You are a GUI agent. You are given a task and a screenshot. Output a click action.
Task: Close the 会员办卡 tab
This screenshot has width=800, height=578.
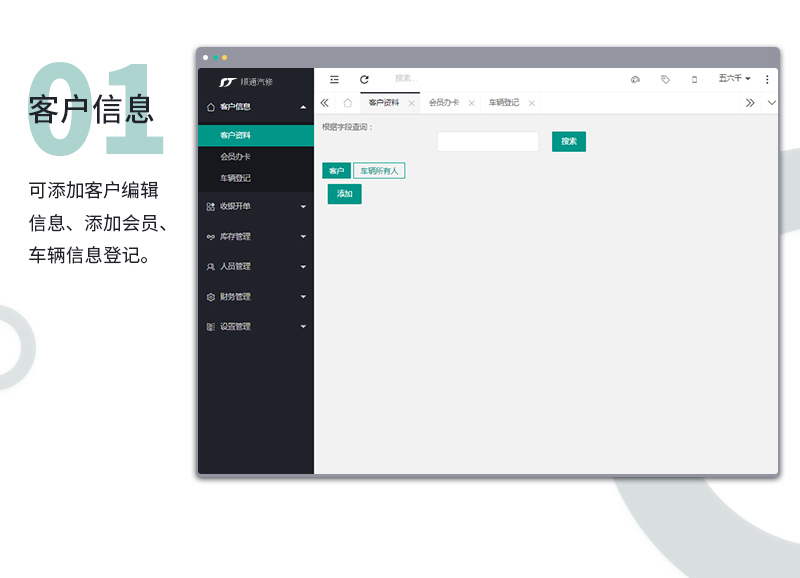pyautogui.click(x=471, y=103)
